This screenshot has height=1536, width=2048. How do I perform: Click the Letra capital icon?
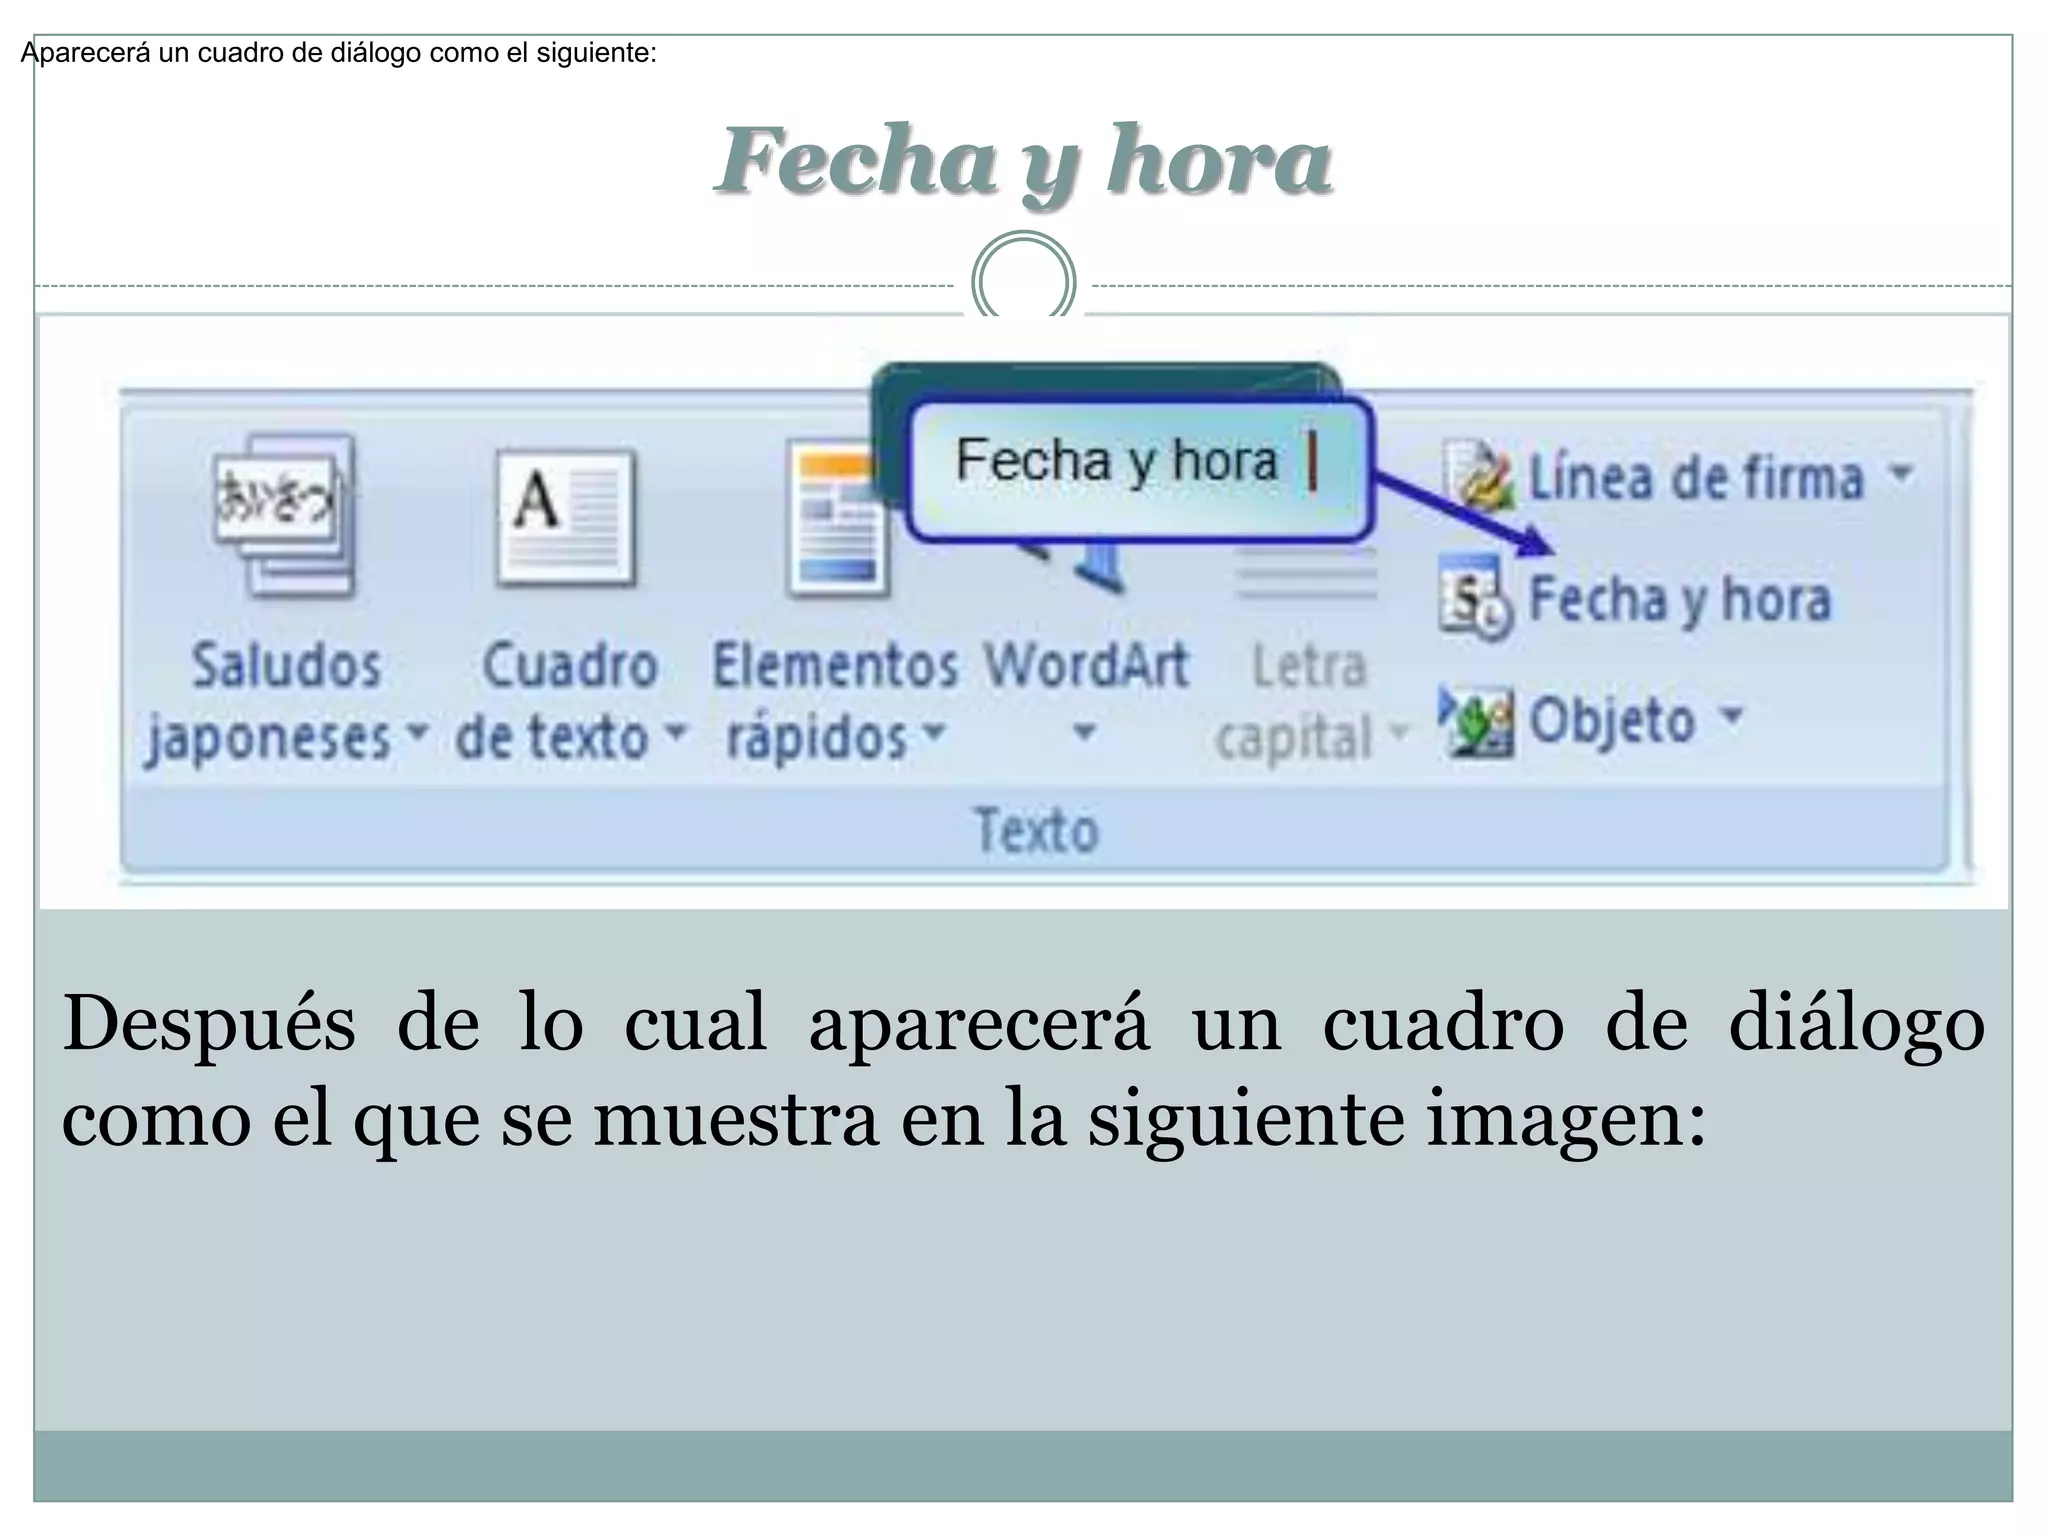coord(1306,576)
